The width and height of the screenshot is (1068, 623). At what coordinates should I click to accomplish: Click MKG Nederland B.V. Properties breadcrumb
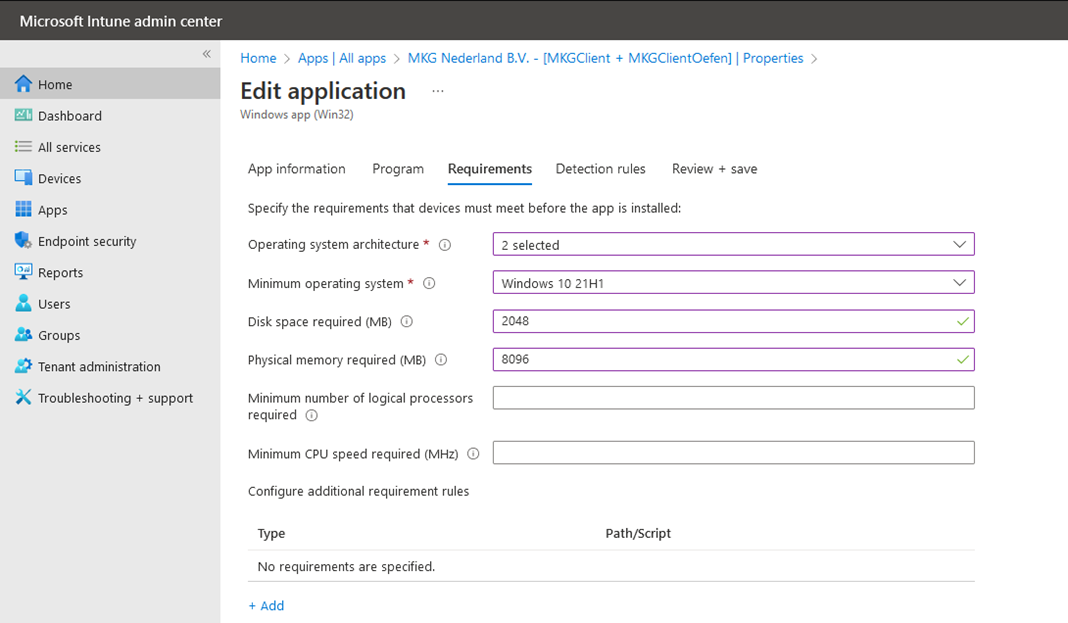606,58
